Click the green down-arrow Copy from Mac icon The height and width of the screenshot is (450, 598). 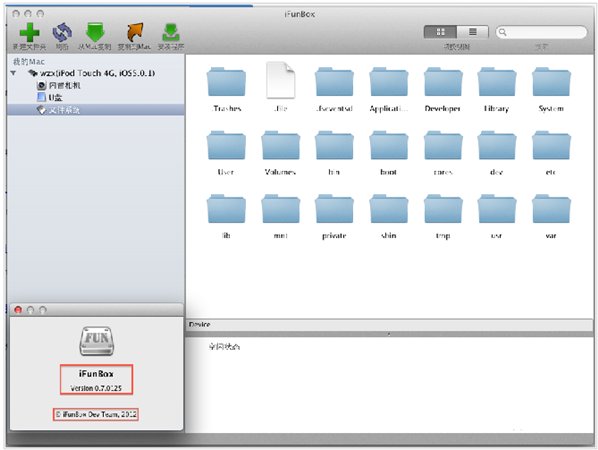pyautogui.click(x=95, y=33)
